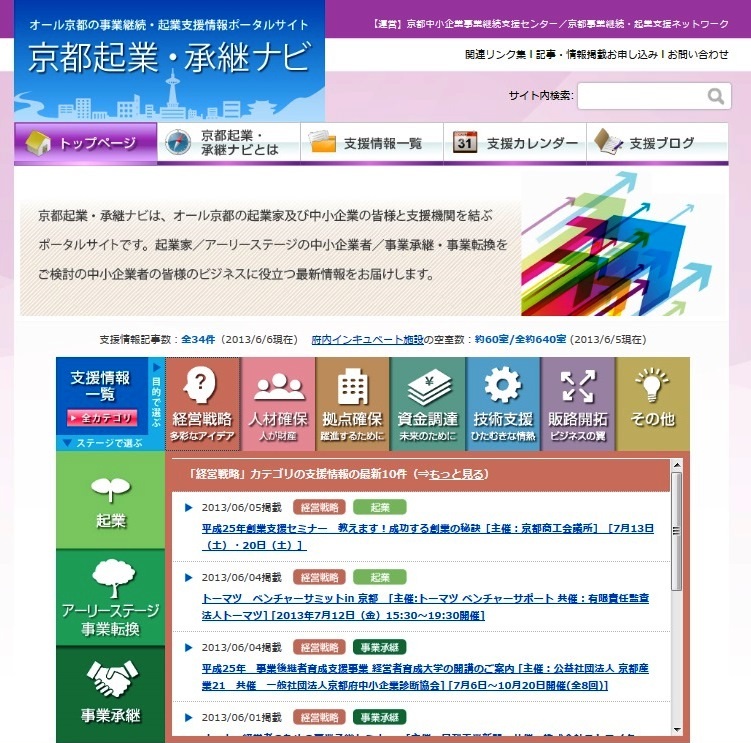Click the search magnifier icon
Viewport: 751px width, 743px height.
coord(716,96)
